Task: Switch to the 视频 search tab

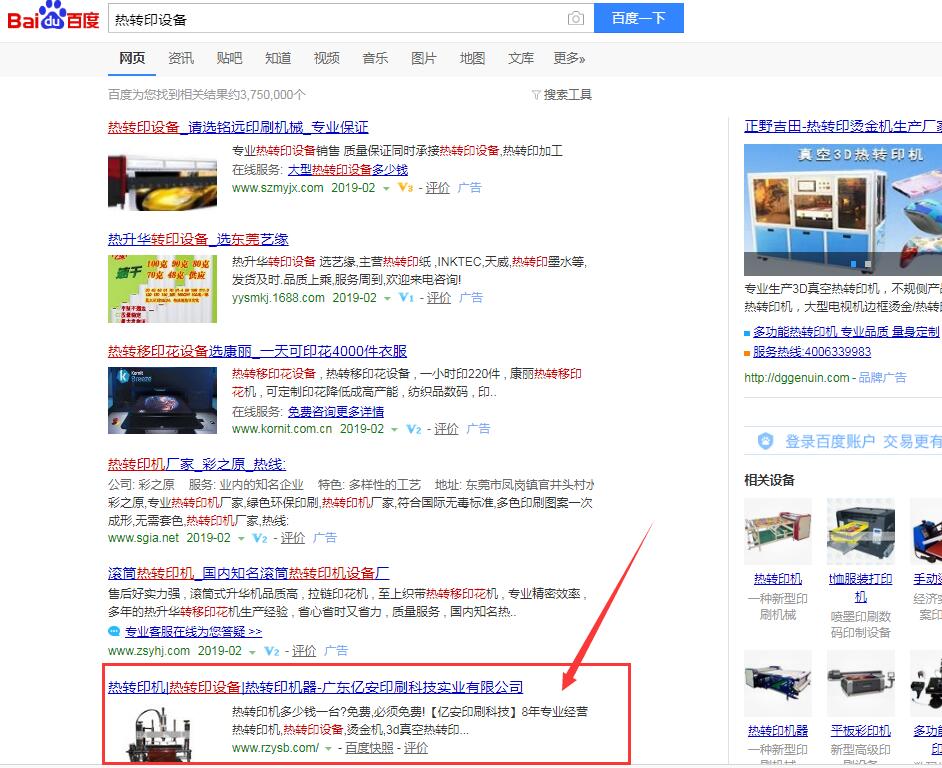Action: click(x=326, y=58)
